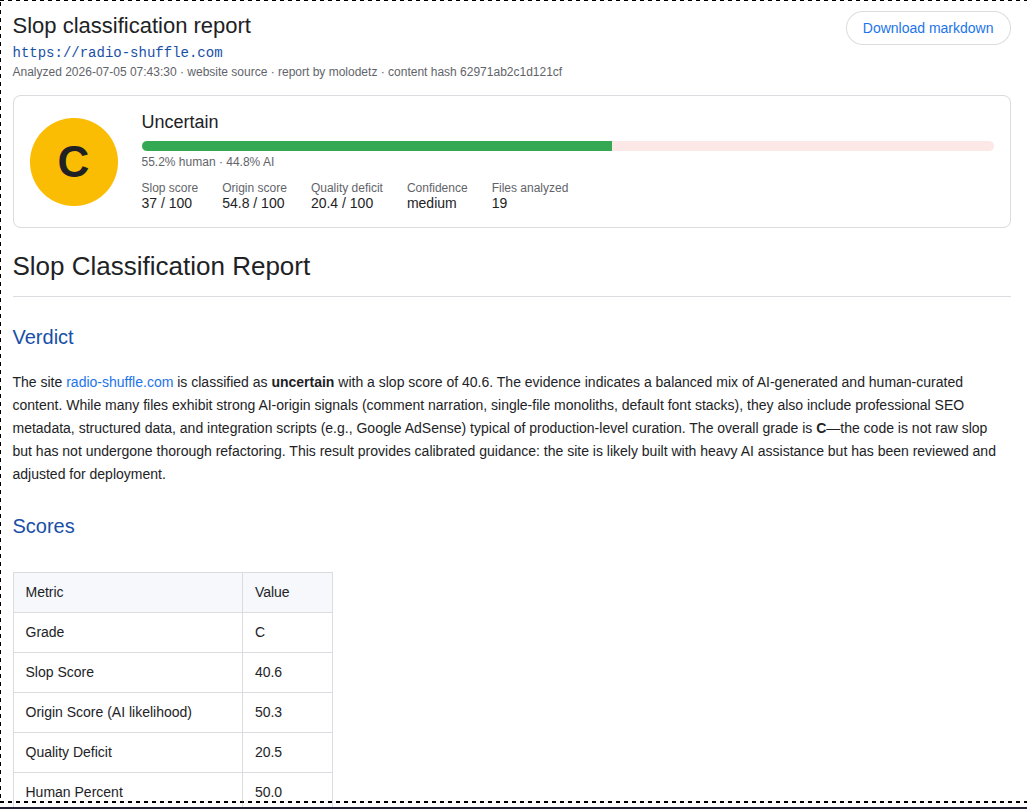This screenshot has height=809, width=1027.
Task: Click the bold word uncertain in verdict
Action: [x=303, y=382]
